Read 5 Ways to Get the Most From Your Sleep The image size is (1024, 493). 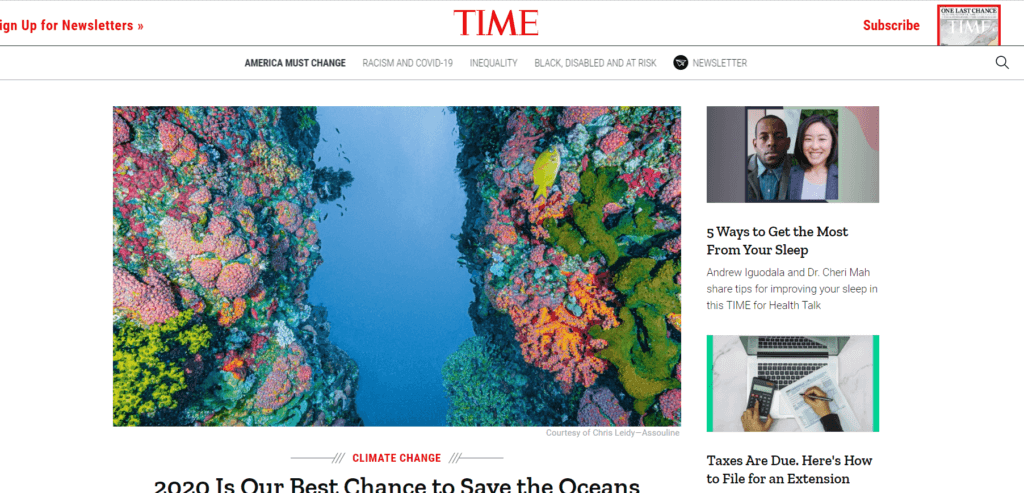[x=777, y=241]
